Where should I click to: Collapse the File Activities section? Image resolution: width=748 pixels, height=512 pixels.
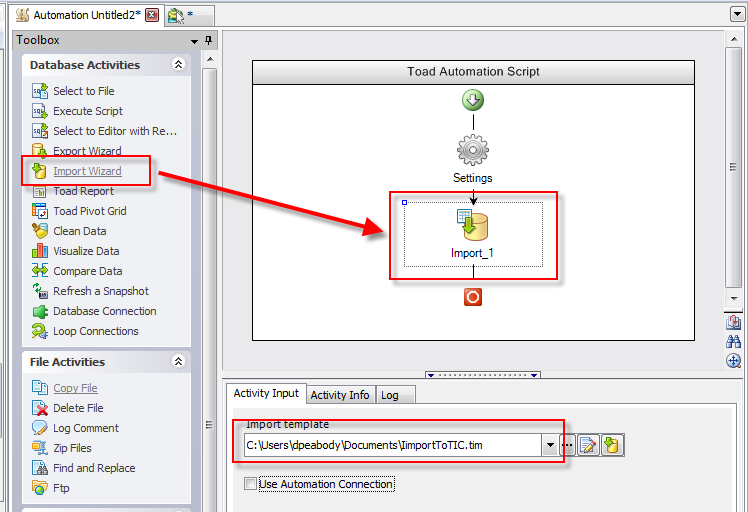[178, 361]
